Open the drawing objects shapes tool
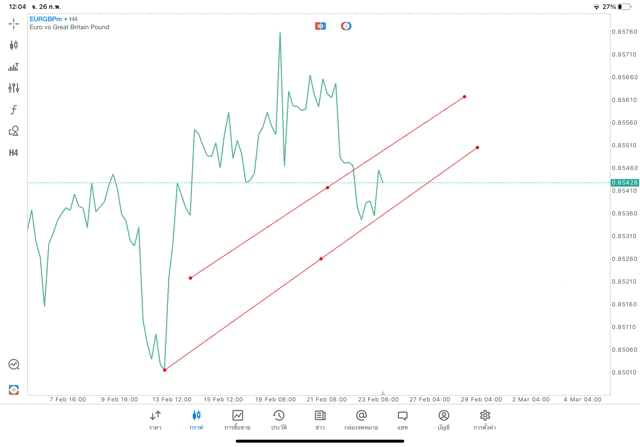Image resolution: width=640 pixels, height=447 pixels. tap(14, 131)
